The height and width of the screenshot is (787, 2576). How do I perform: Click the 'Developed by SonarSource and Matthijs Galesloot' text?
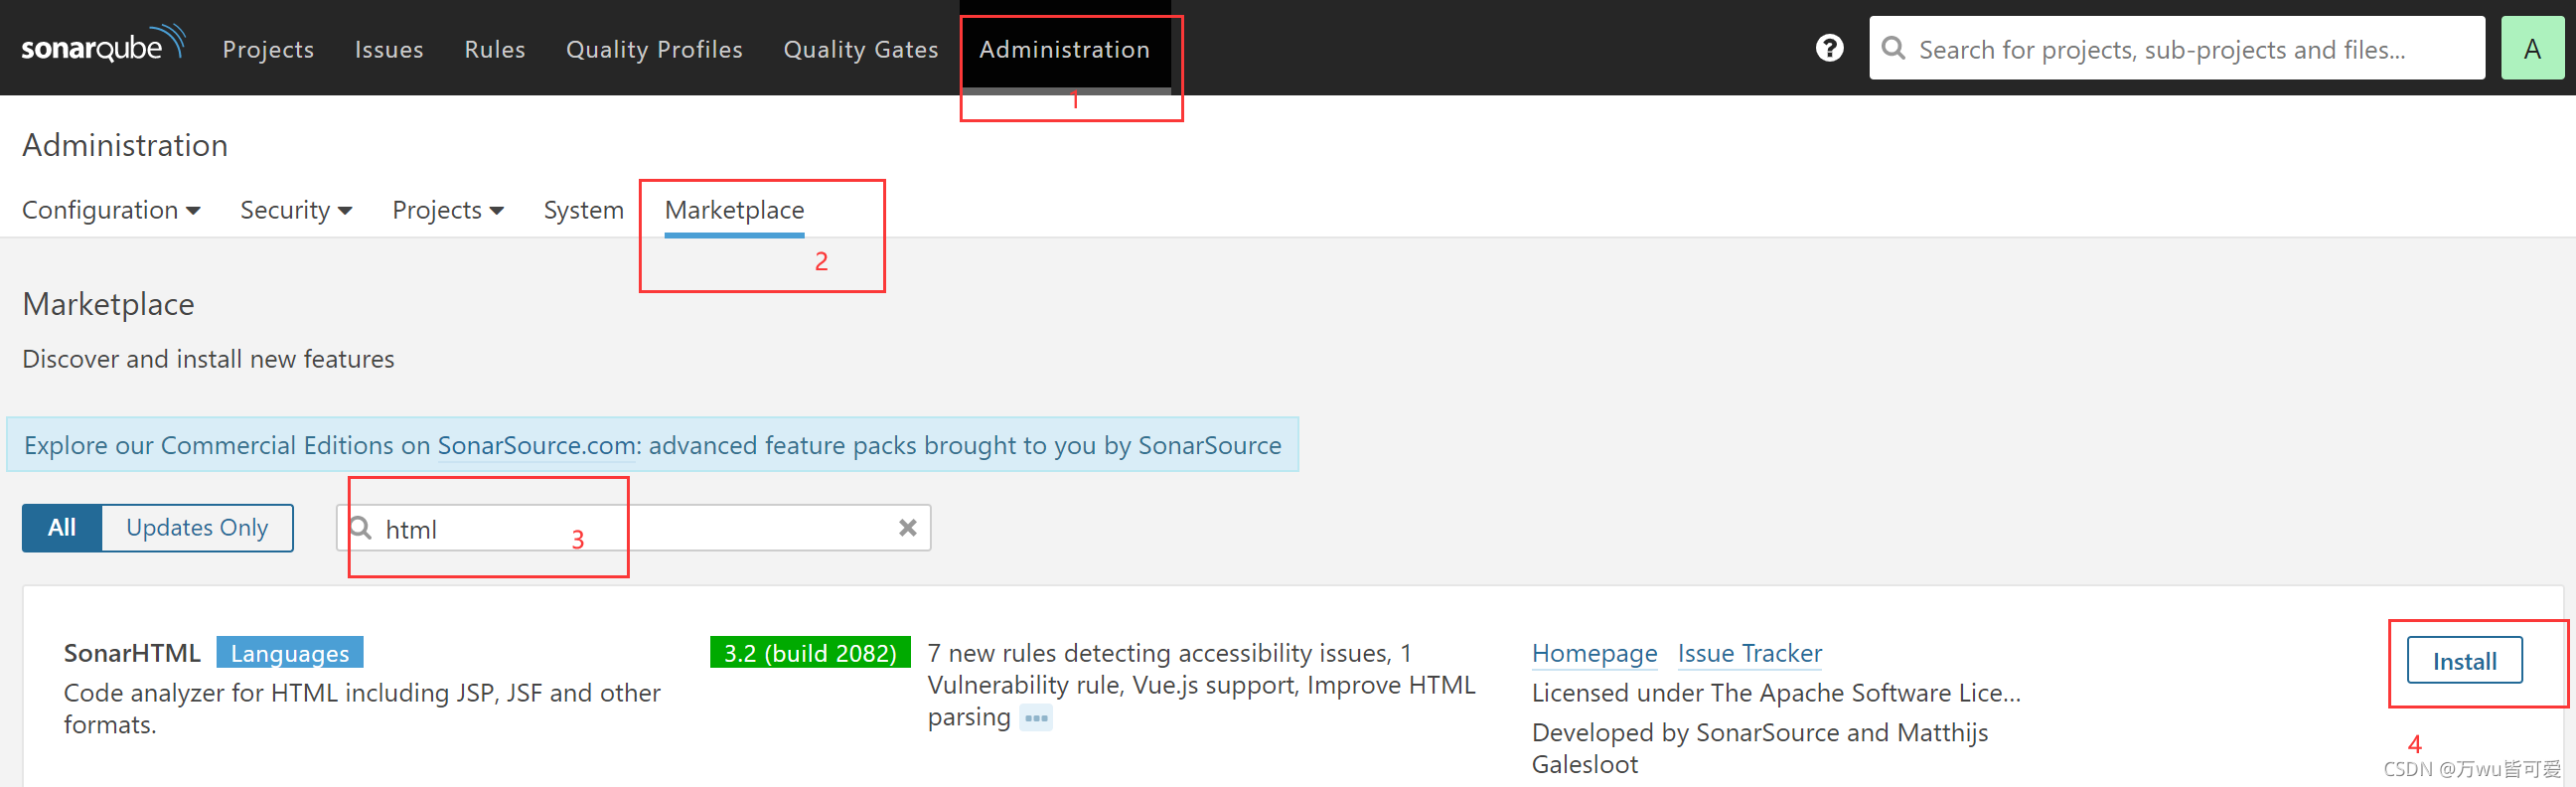pos(1760,748)
